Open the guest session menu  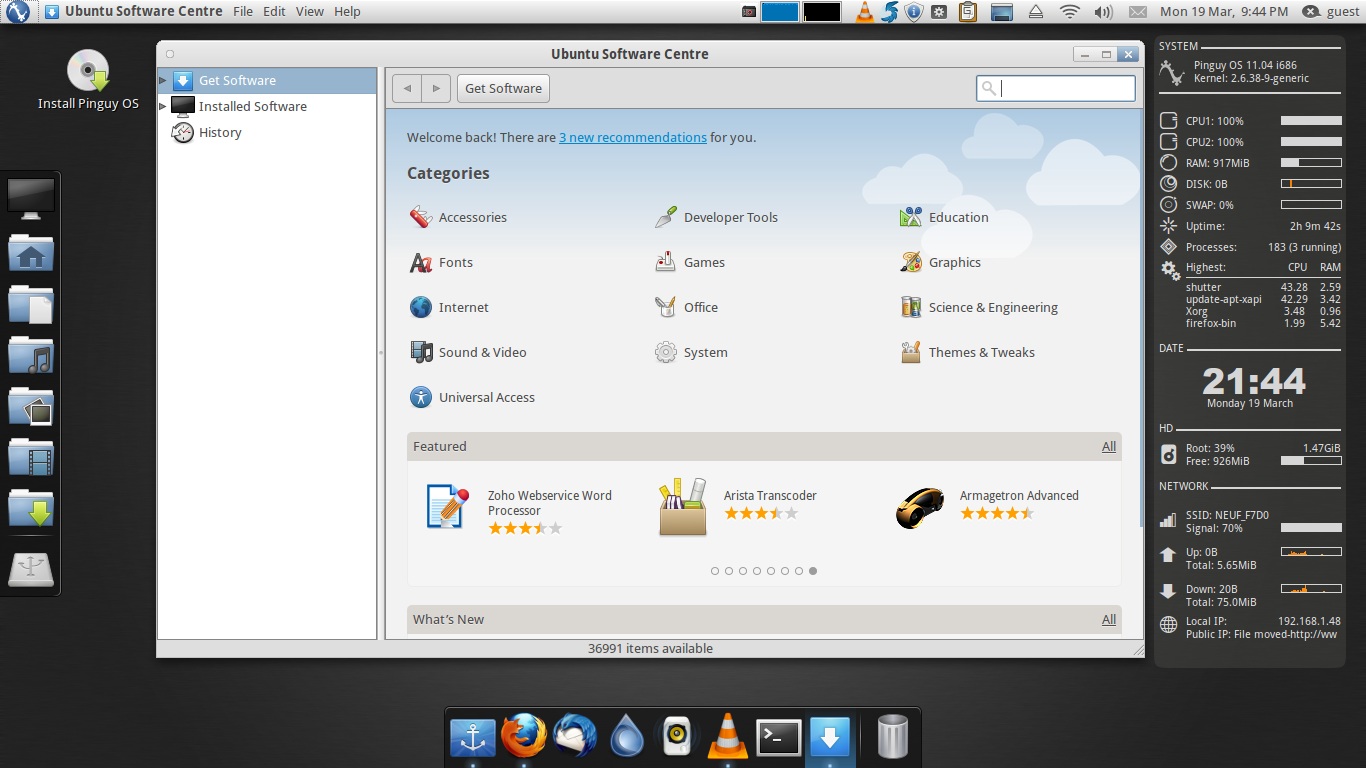point(1332,12)
